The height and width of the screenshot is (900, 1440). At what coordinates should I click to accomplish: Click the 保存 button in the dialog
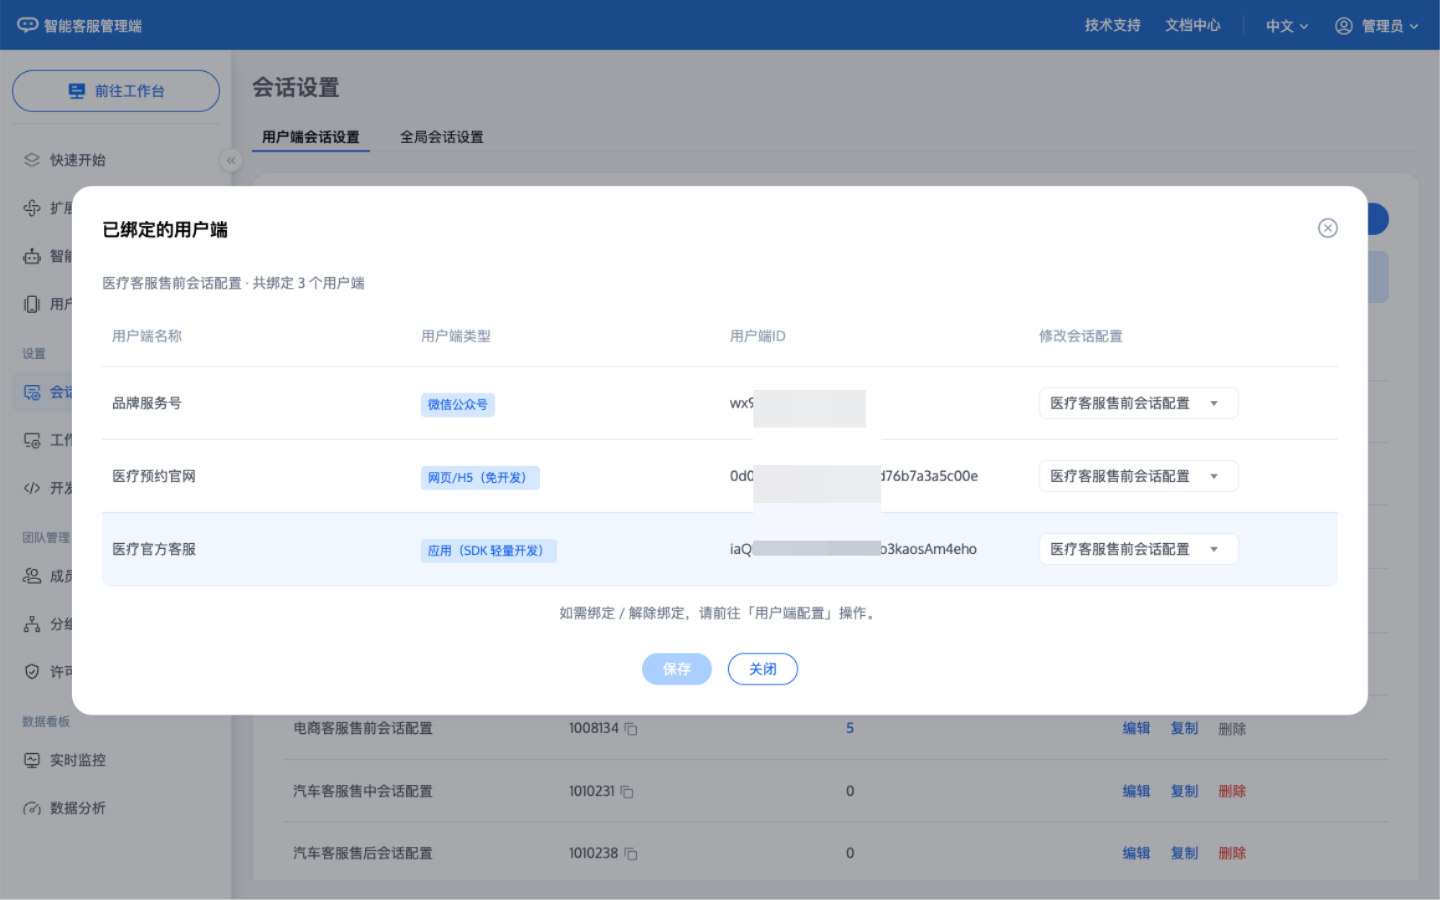coord(677,669)
